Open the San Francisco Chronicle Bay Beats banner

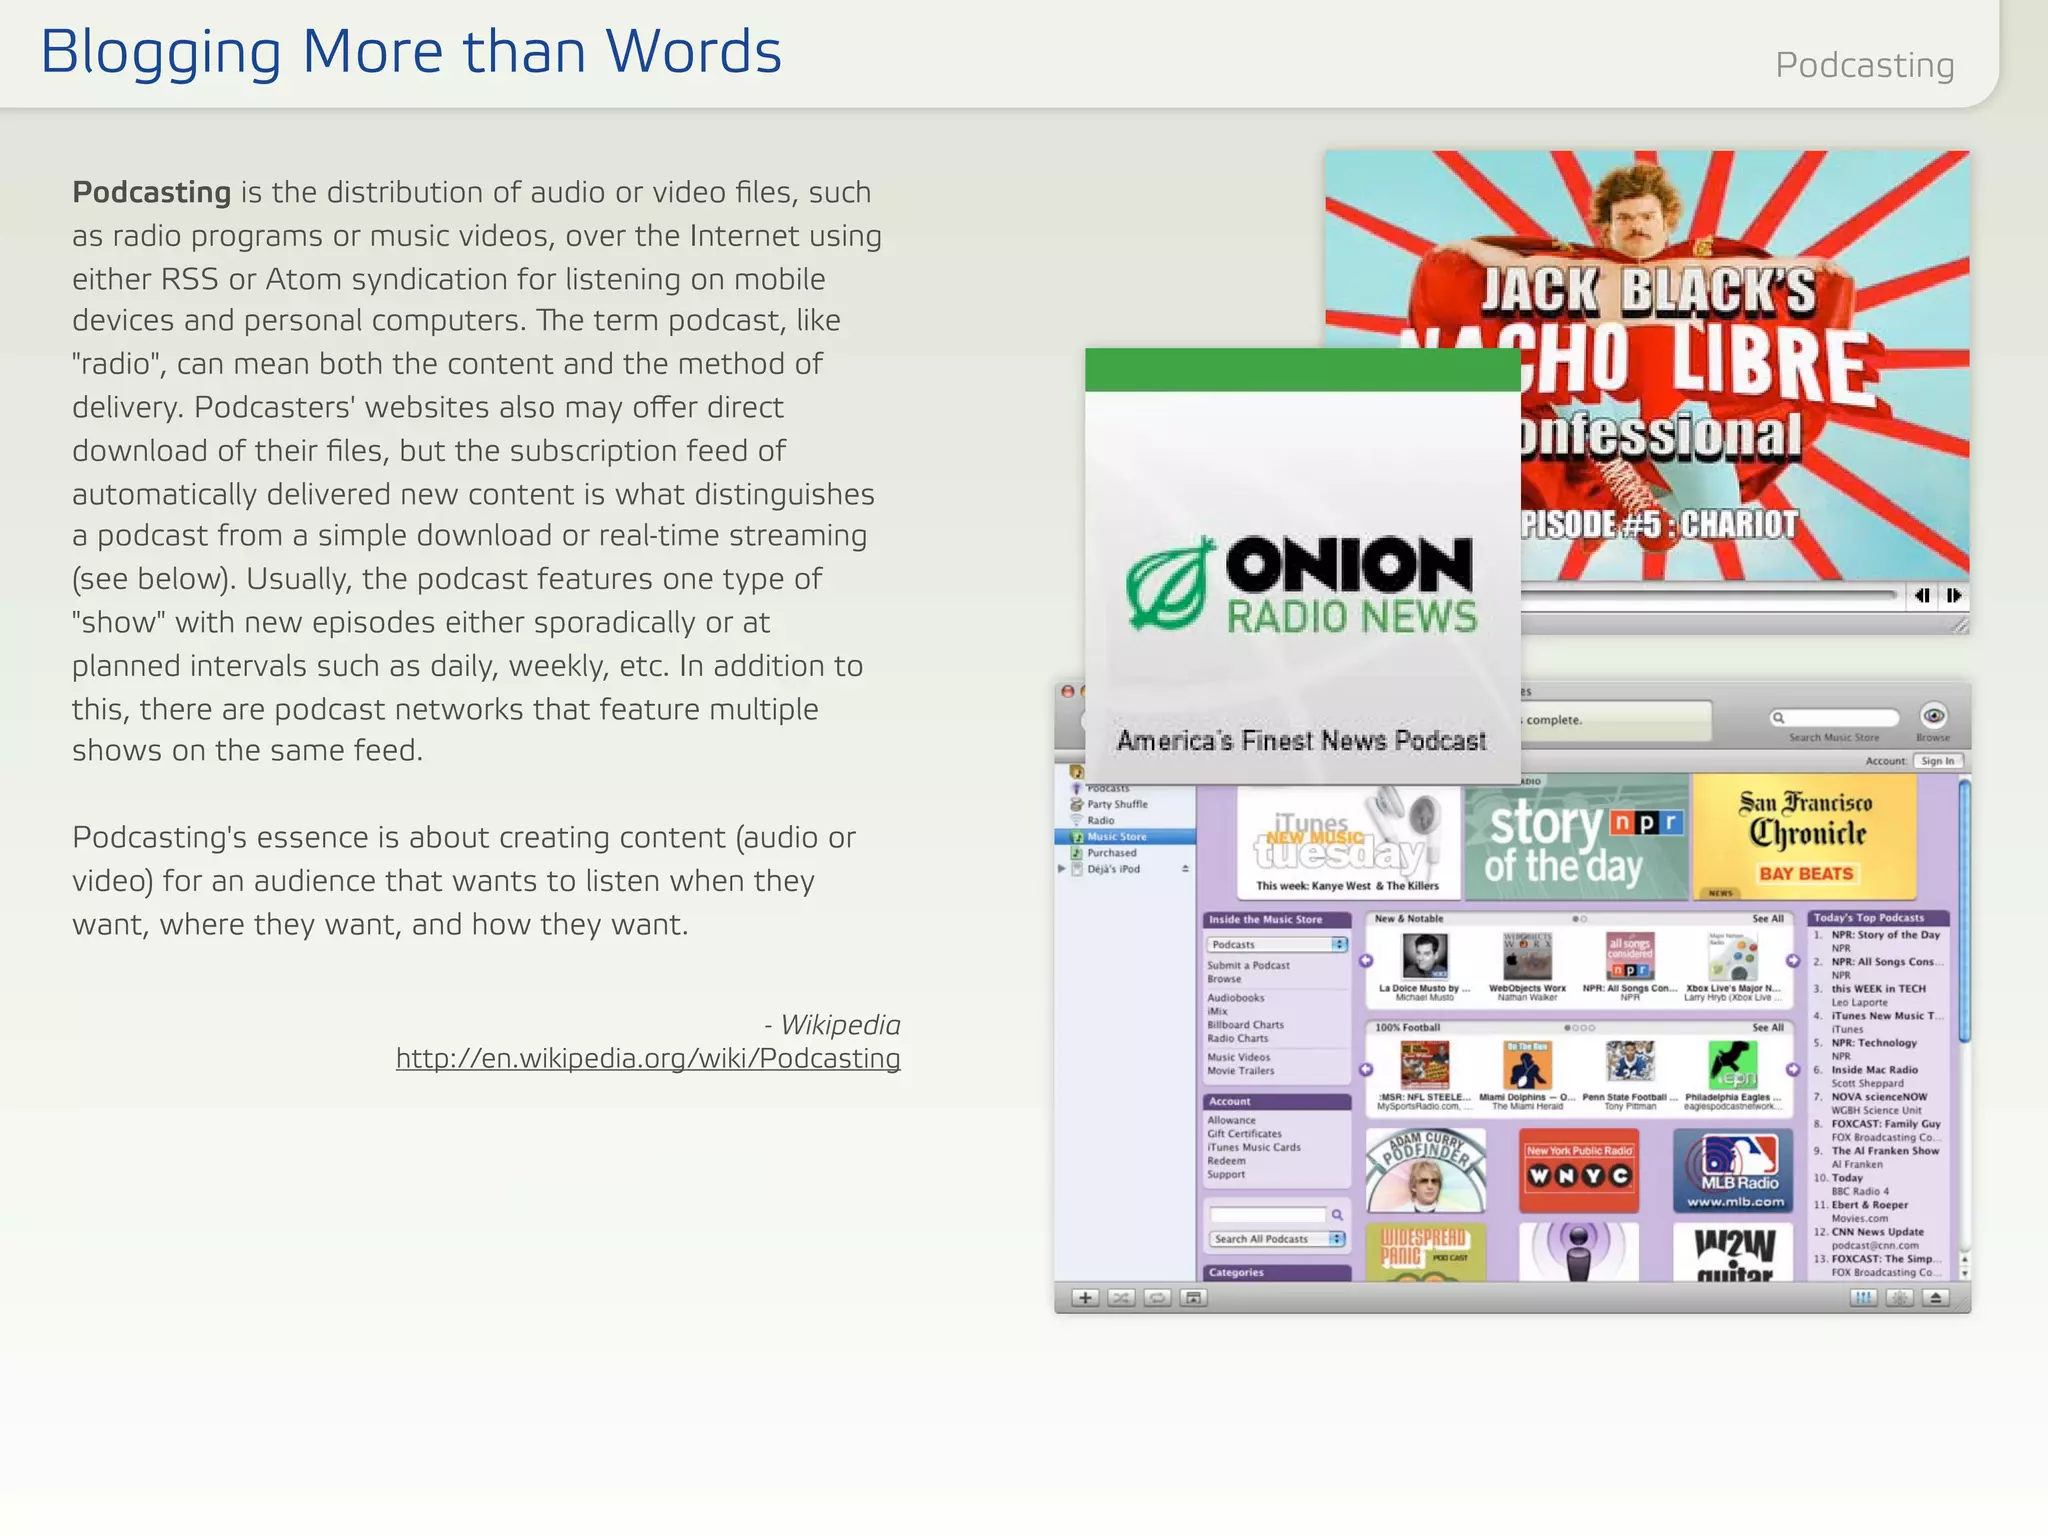pos(1804,839)
